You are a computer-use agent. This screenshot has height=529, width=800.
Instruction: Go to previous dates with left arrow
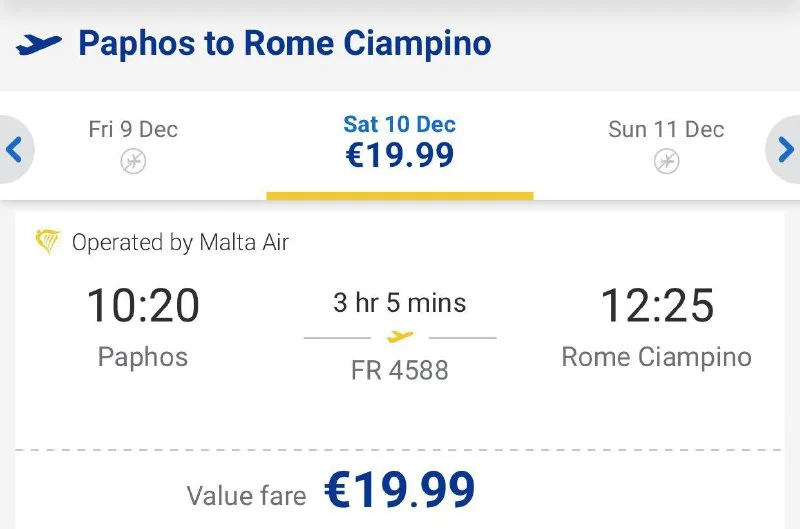pyautogui.click(x=14, y=151)
